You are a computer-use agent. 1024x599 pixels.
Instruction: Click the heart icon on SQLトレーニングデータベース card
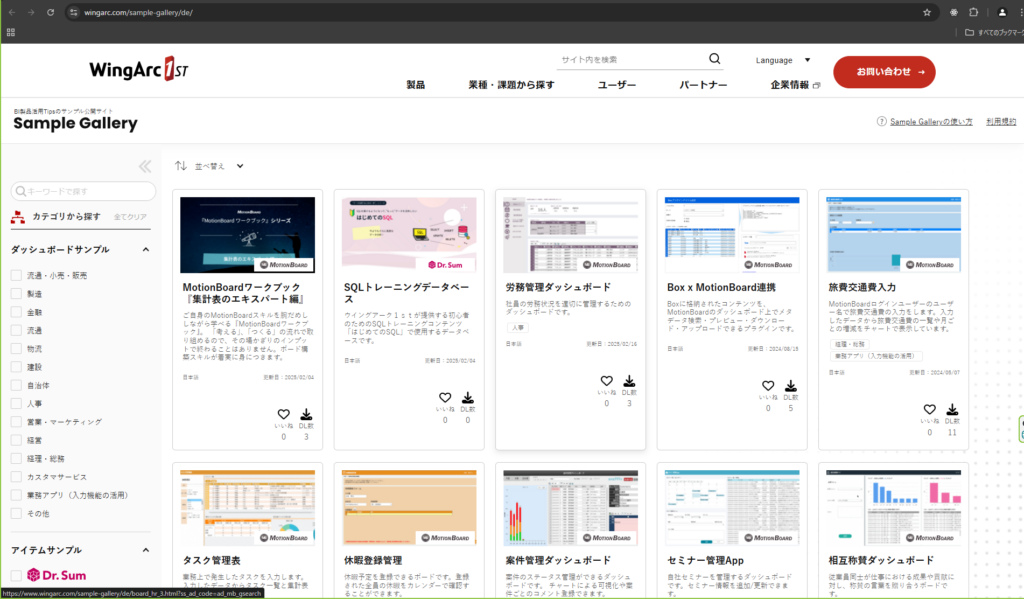tap(445, 397)
